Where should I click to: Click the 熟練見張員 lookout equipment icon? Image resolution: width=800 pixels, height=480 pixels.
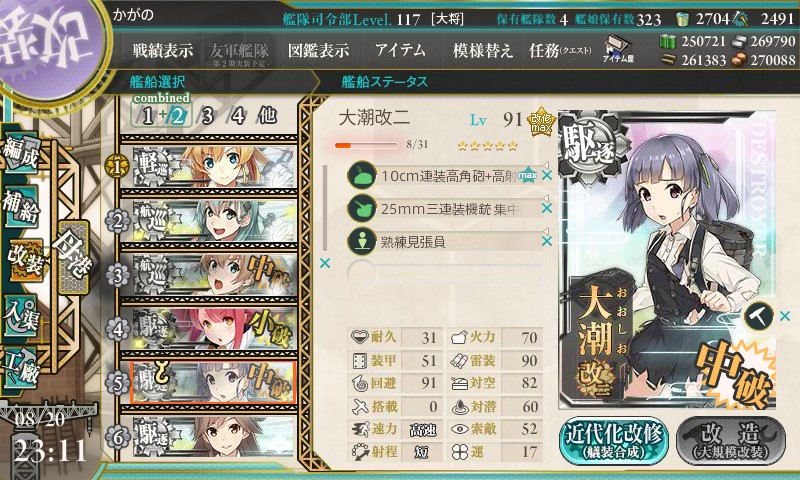(x=361, y=241)
